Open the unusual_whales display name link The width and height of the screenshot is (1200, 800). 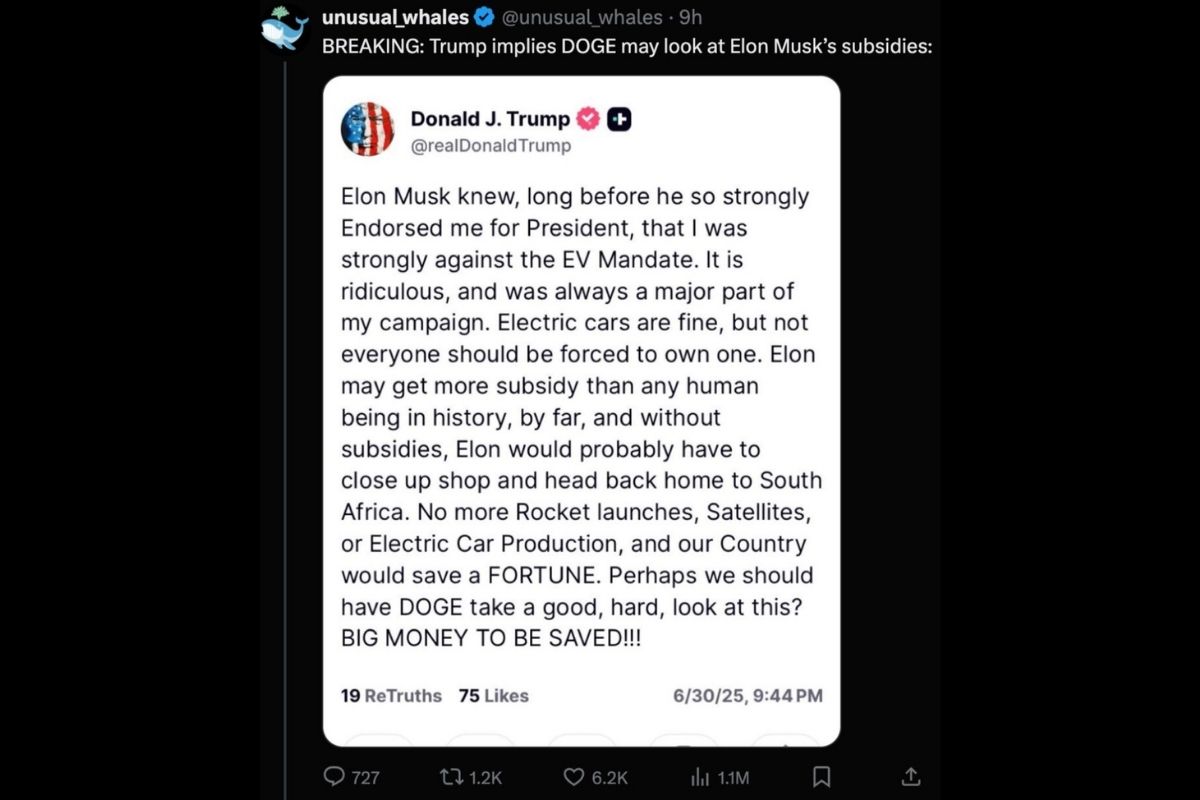pyautogui.click(x=395, y=17)
